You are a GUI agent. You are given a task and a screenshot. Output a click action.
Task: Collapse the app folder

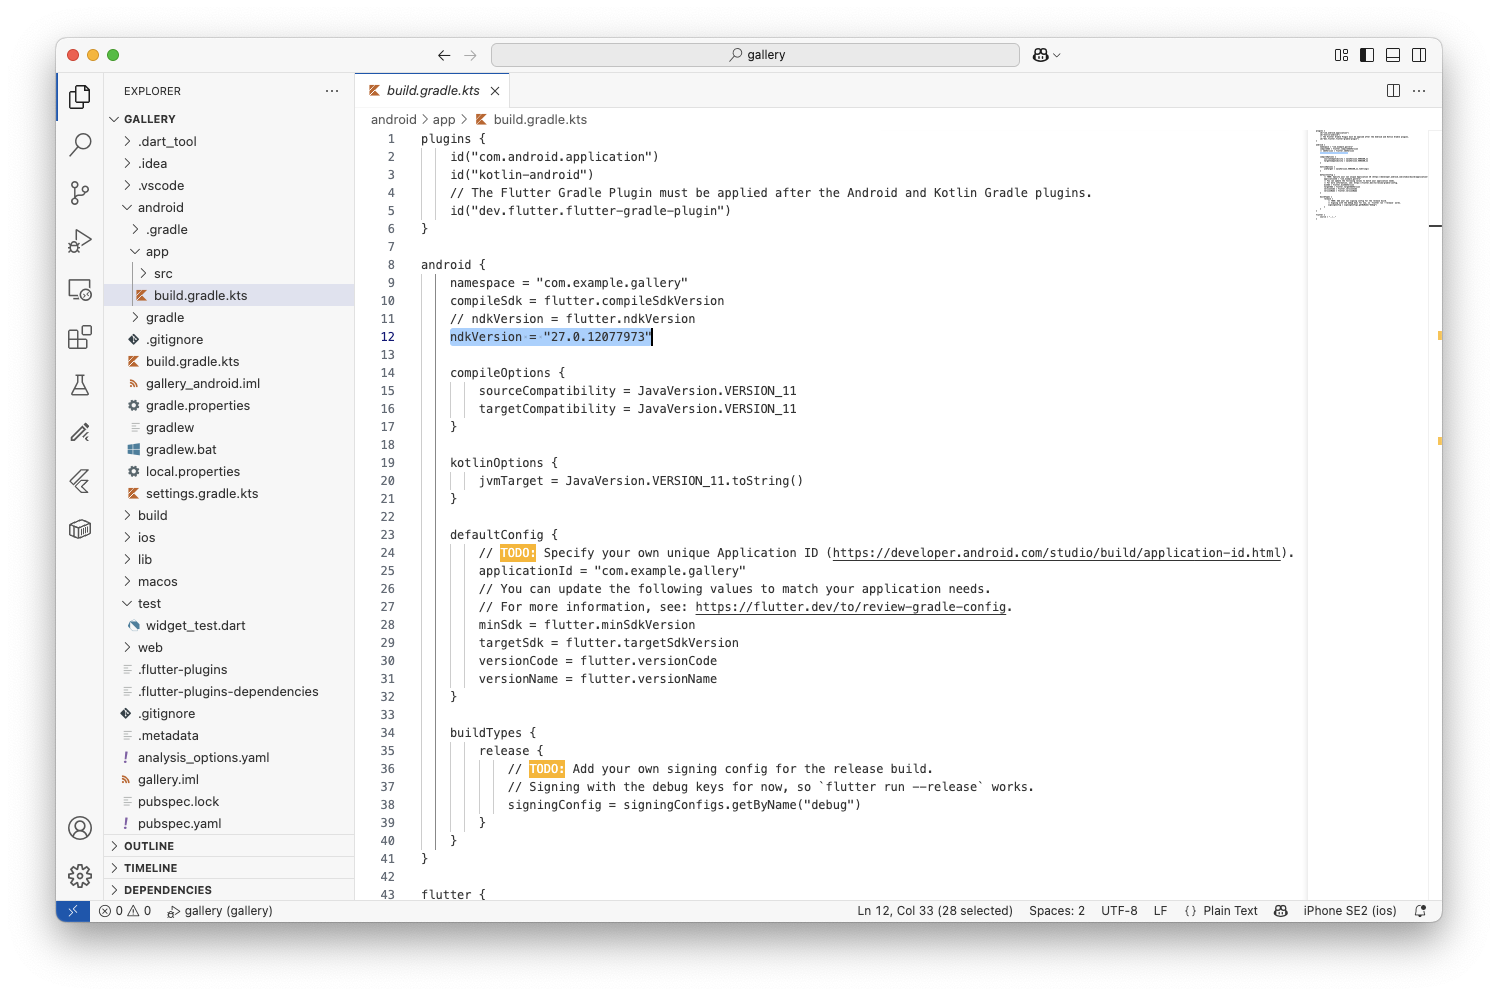pyautogui.click(x=229, y=251)
